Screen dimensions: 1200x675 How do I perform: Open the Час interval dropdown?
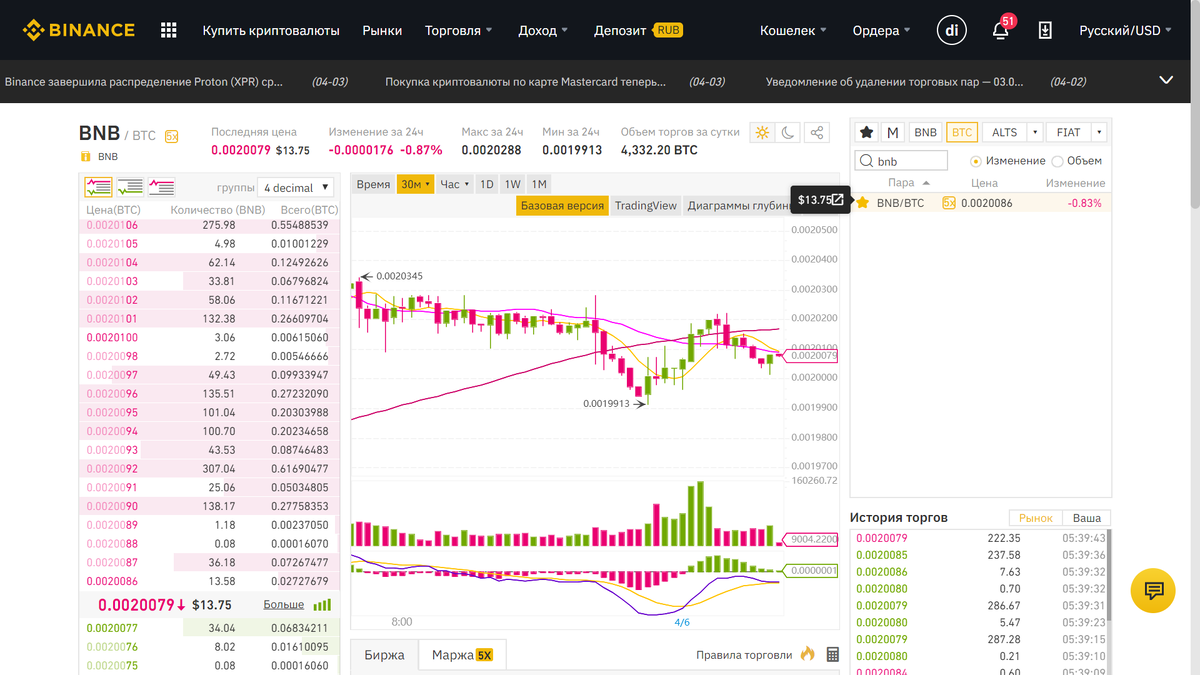coord(454,184)
